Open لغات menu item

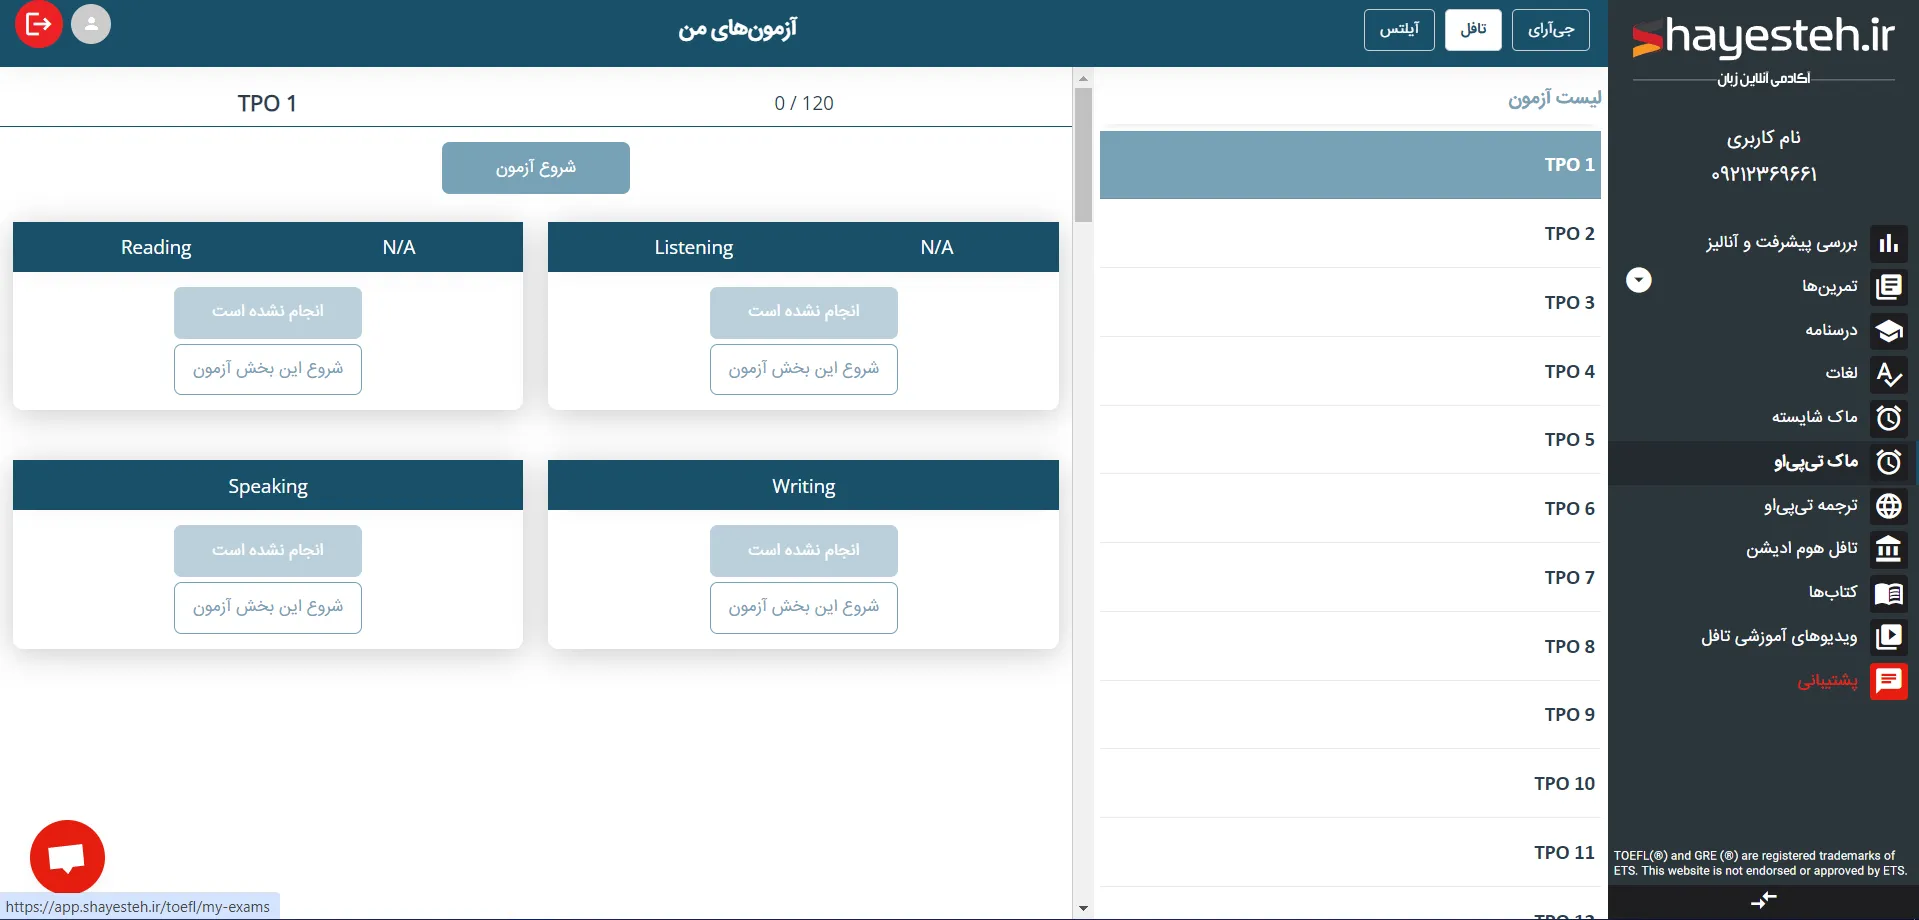[x=1841, y=373]
